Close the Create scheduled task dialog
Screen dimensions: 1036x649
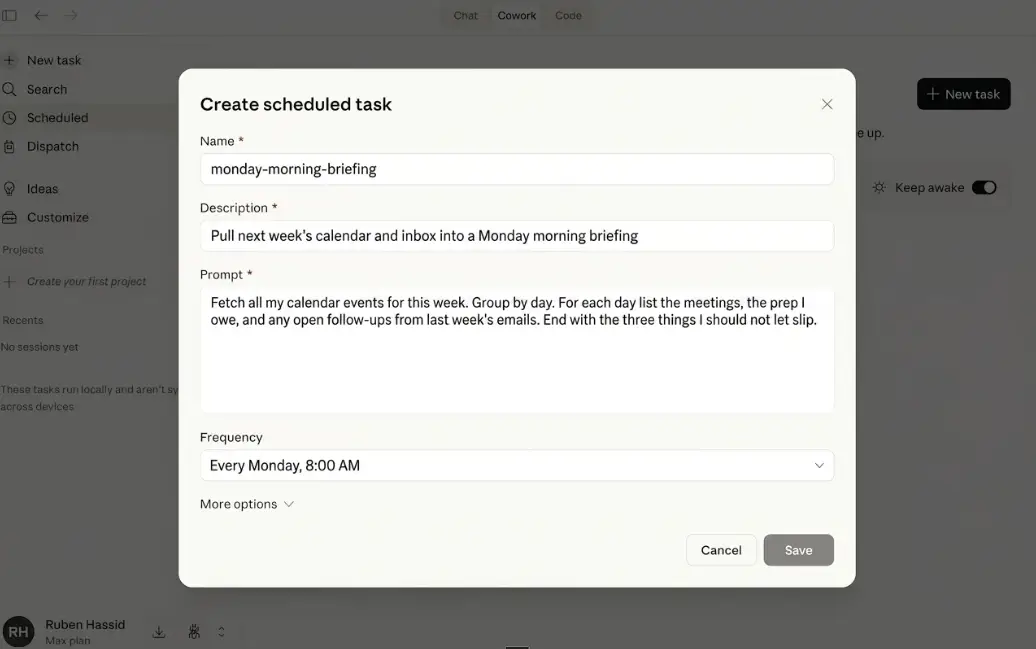(827, 104)
